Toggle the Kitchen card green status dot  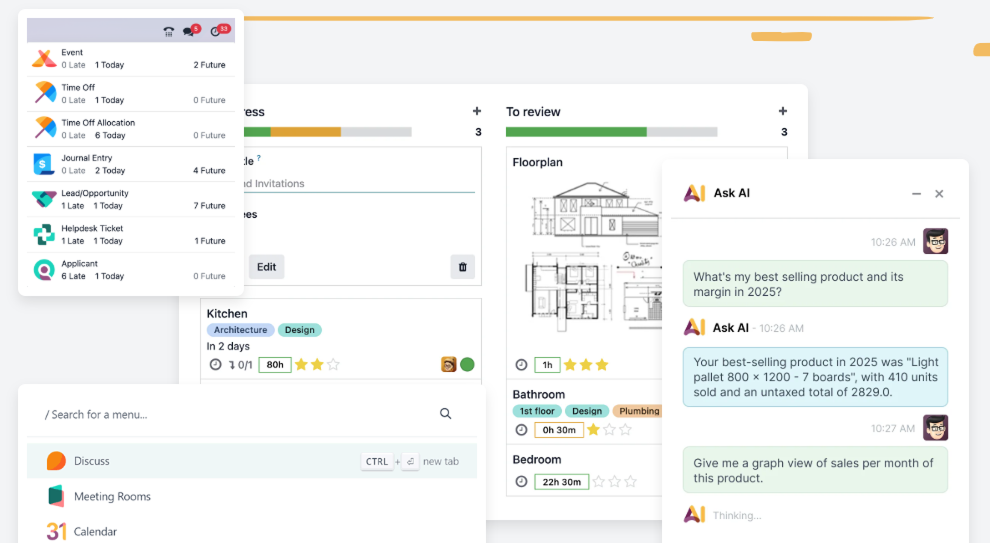click(467, 365)
